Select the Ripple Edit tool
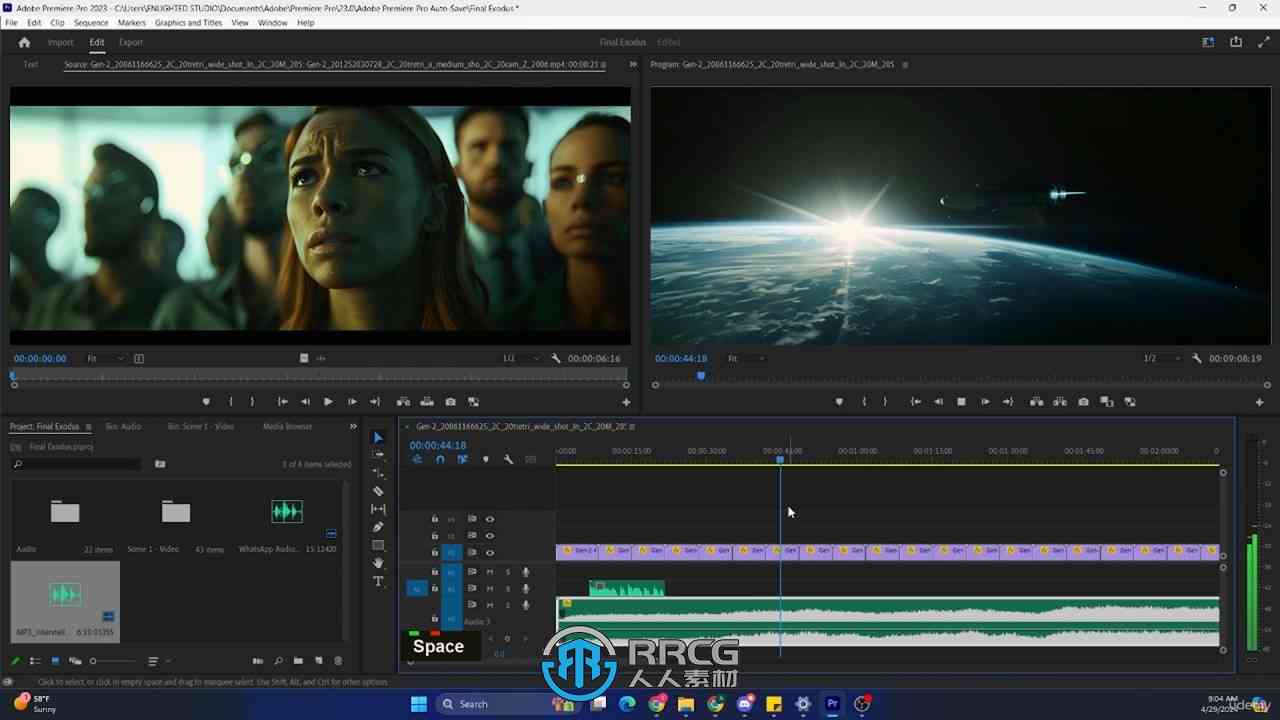This screenshot has width=1280, height=720. 378,473
